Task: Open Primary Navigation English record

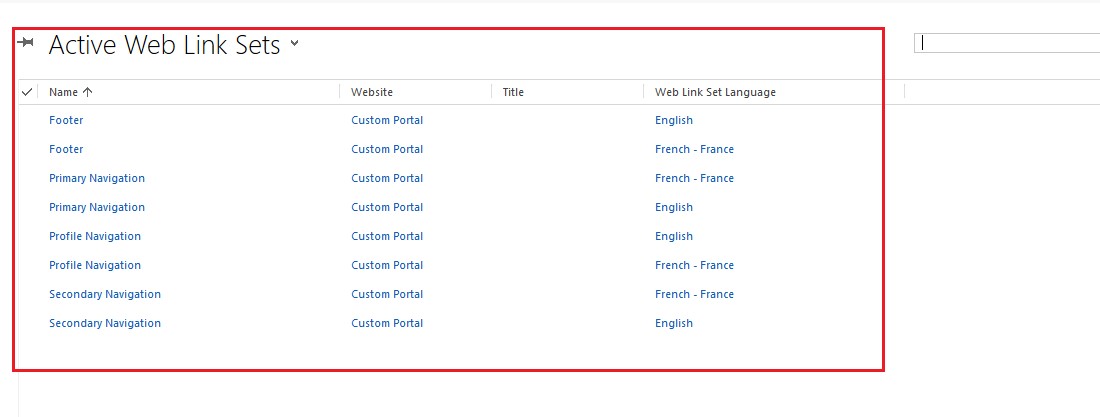Action: coord(97,207)
